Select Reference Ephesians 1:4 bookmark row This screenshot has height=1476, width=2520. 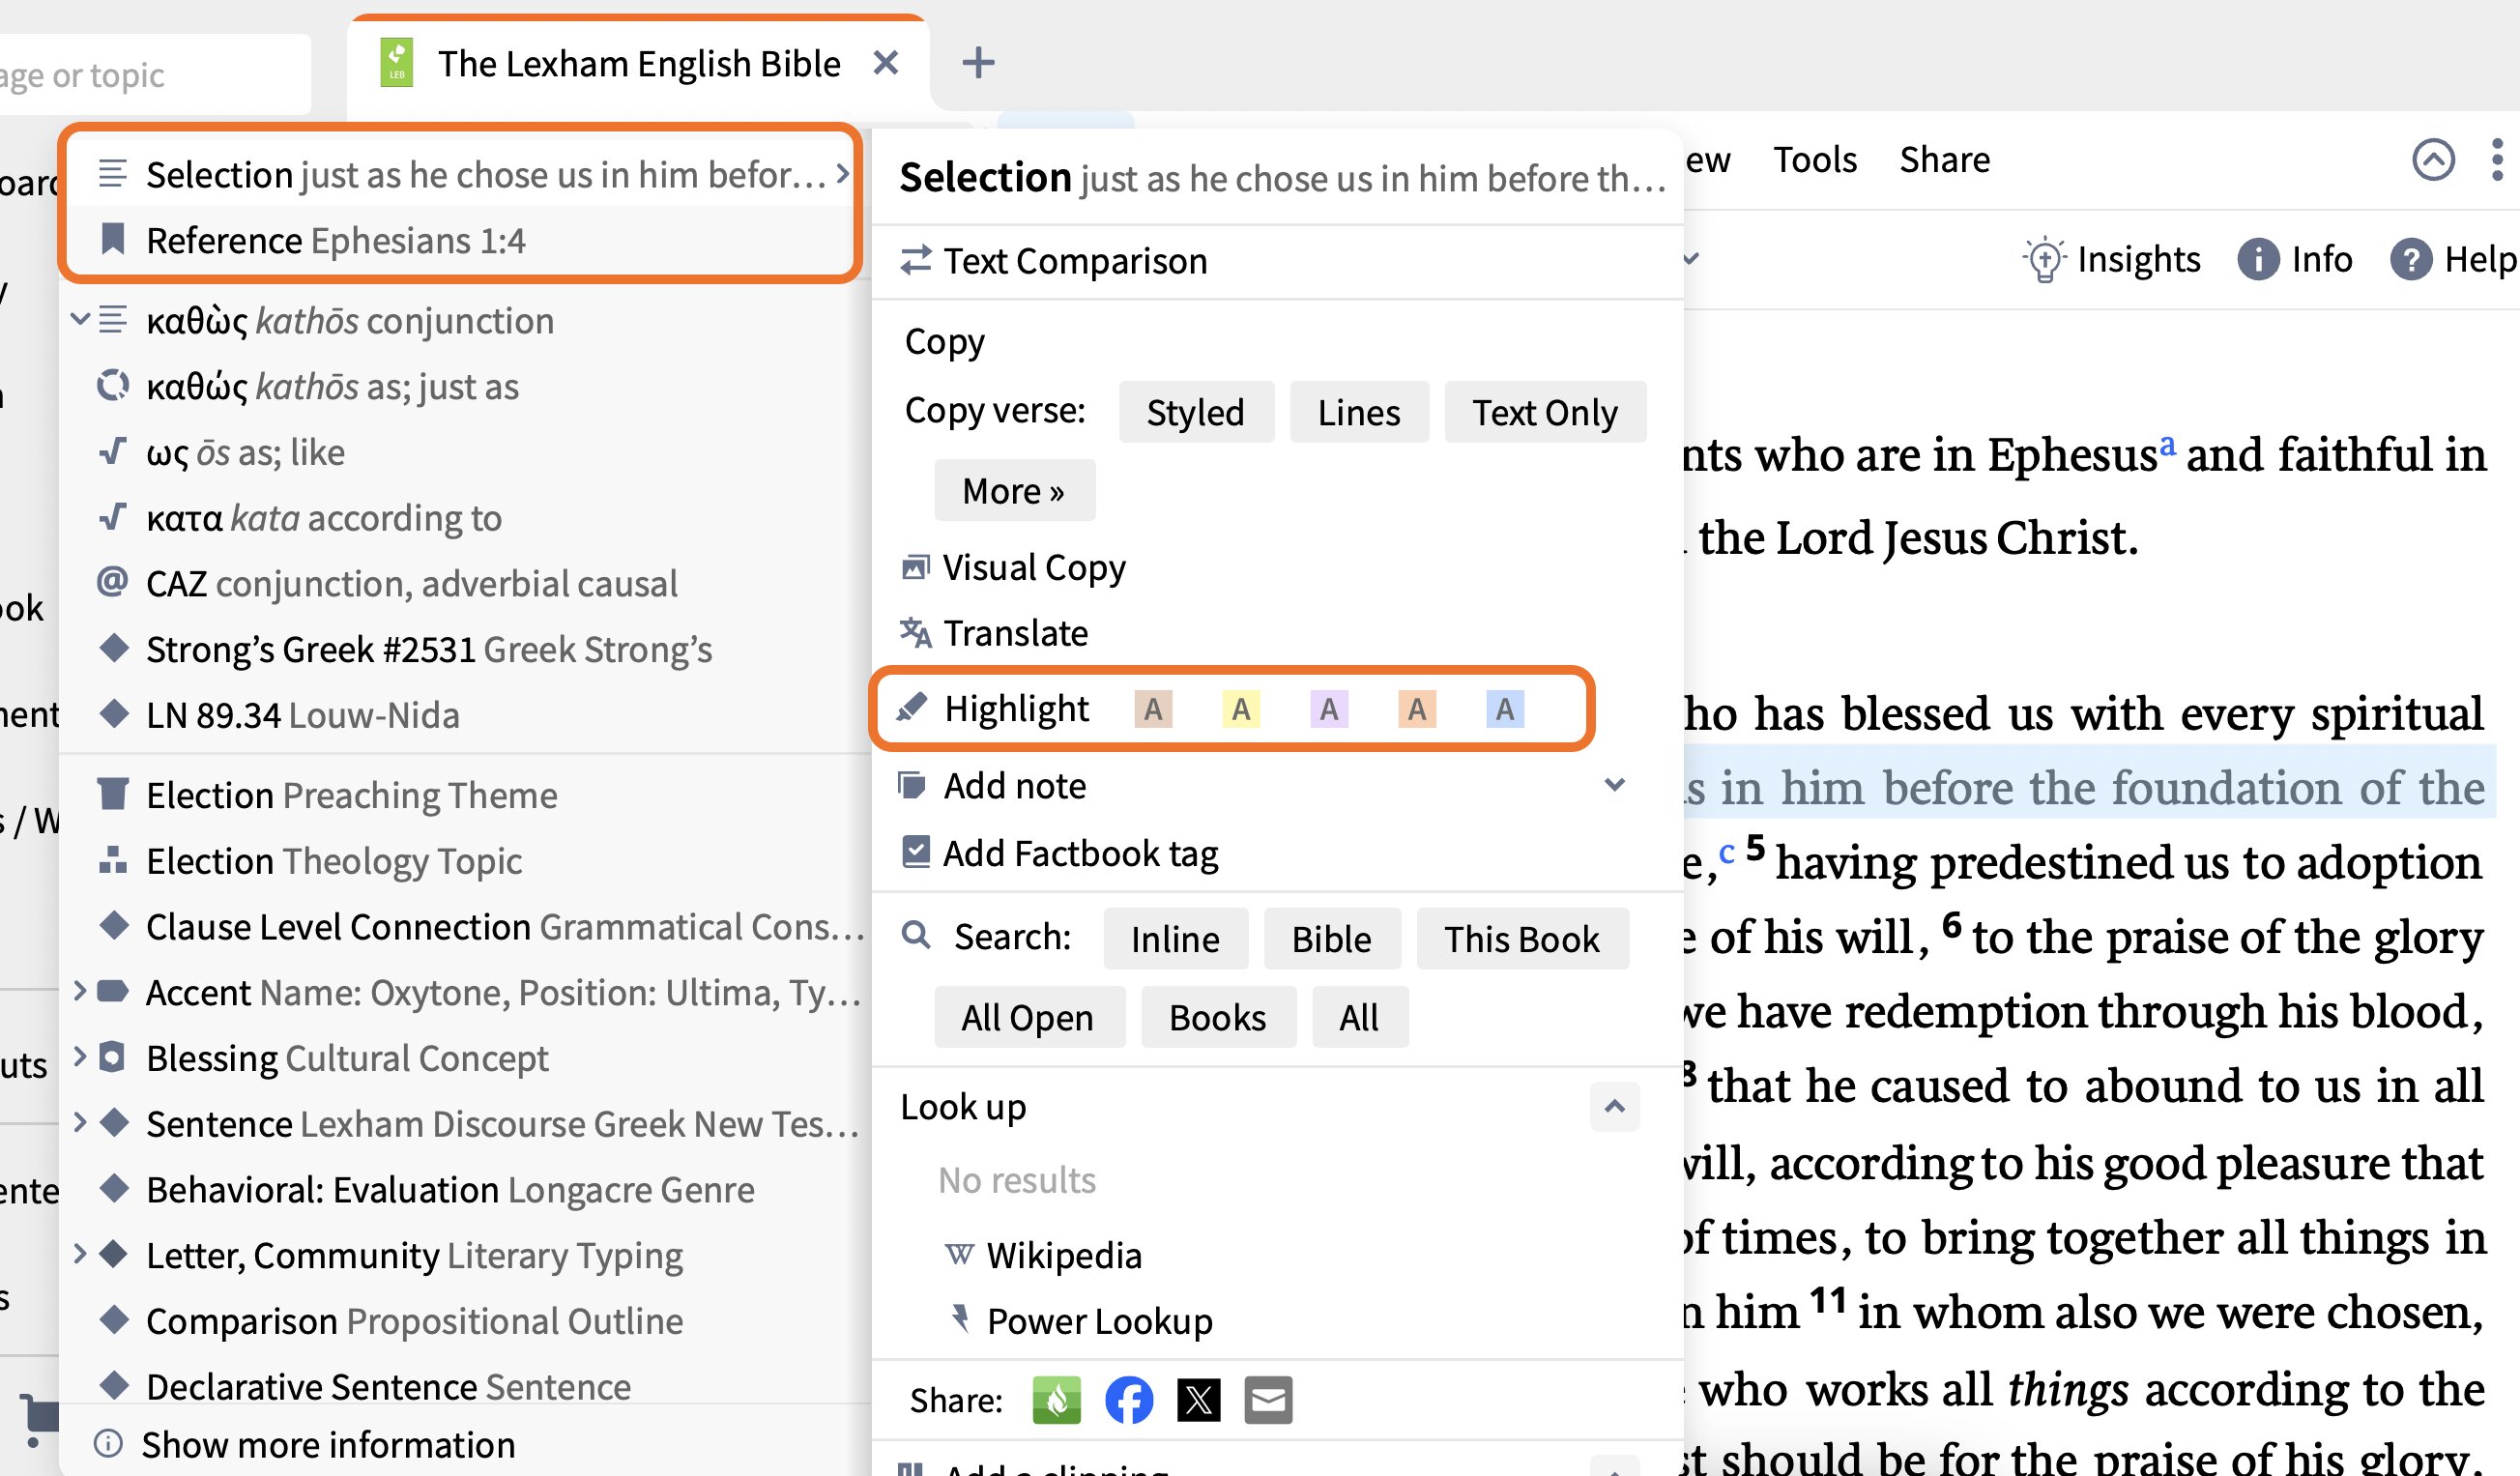pyautogui.click(x=460, y=240)
